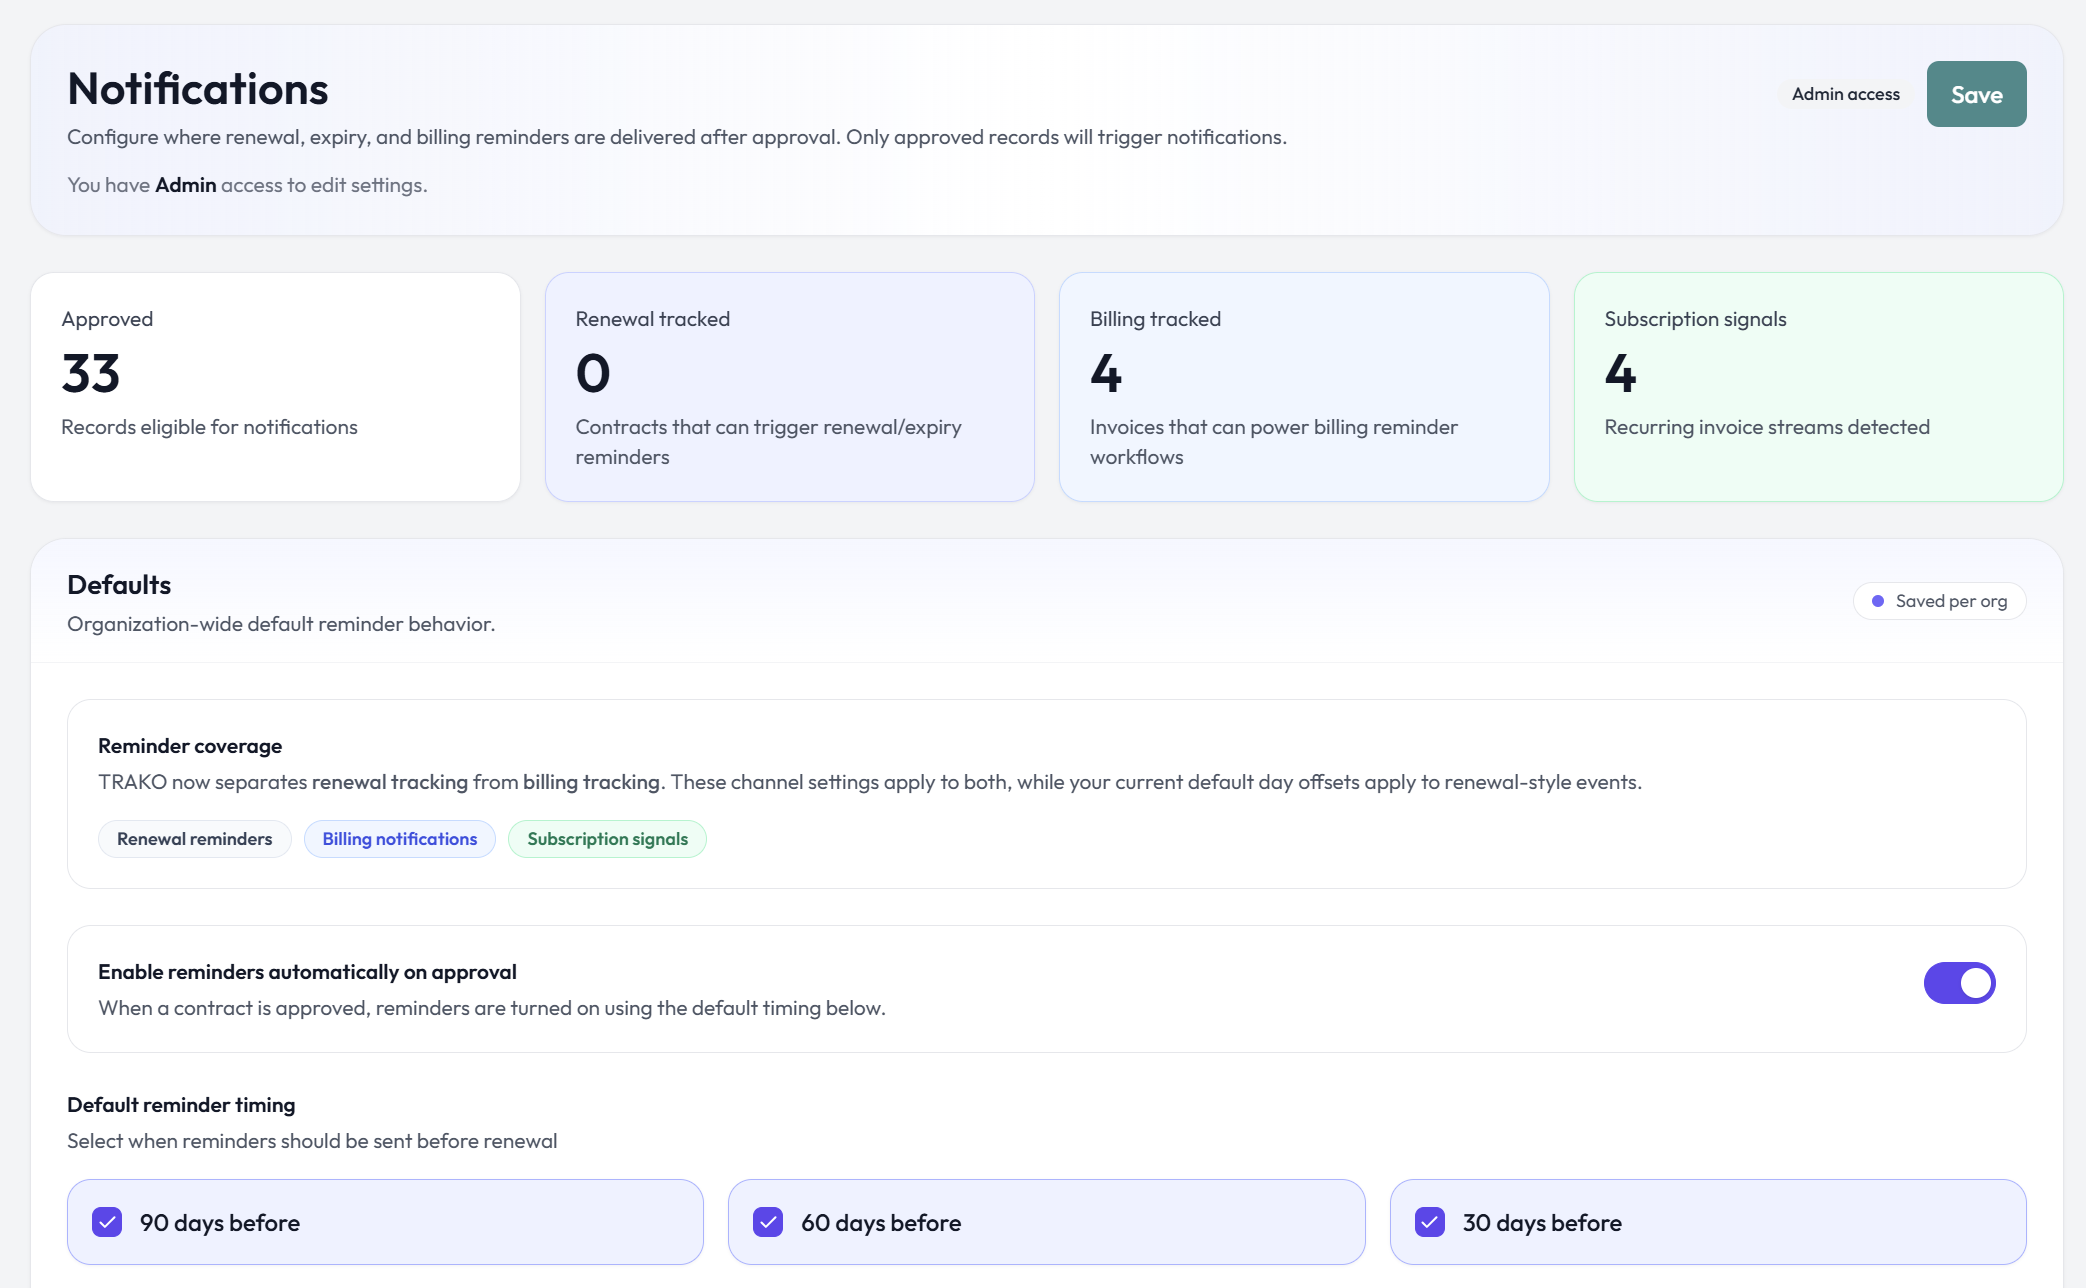Click the Saved per org badge

click(1939, 600)
